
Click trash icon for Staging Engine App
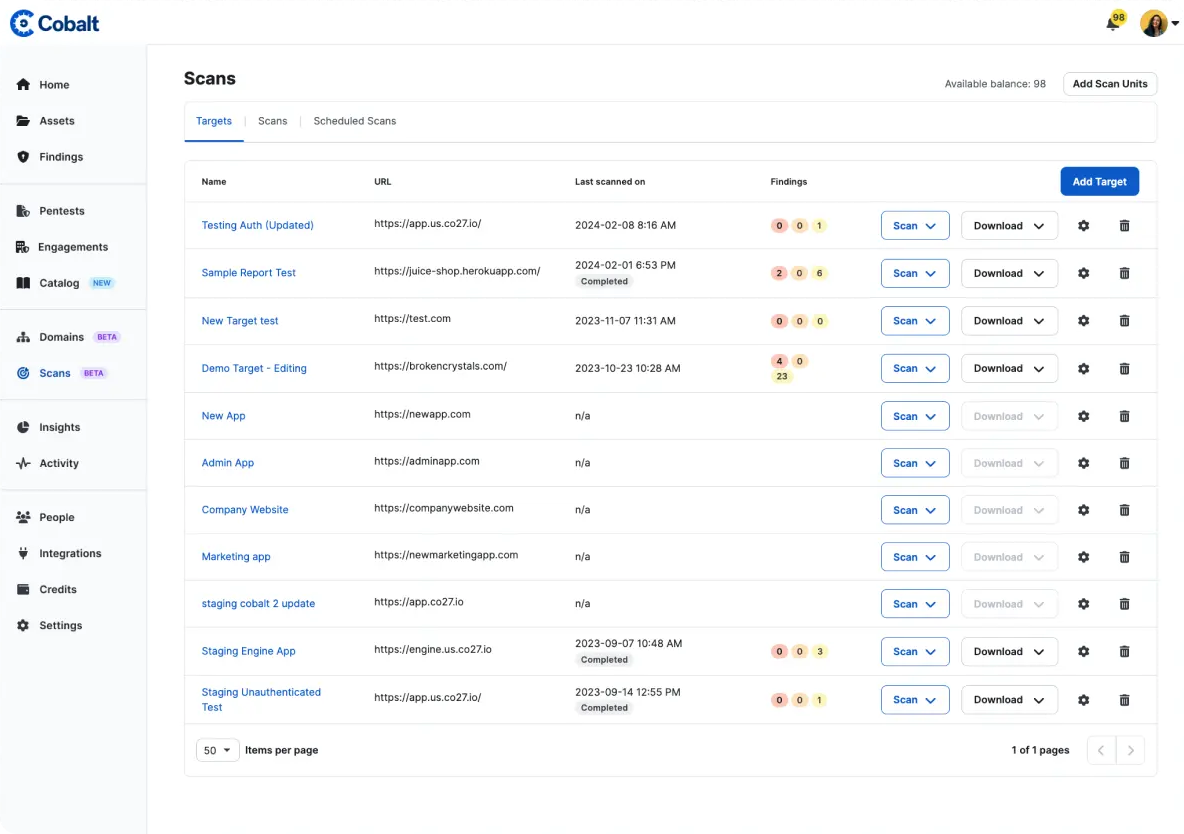point(1124,651)
